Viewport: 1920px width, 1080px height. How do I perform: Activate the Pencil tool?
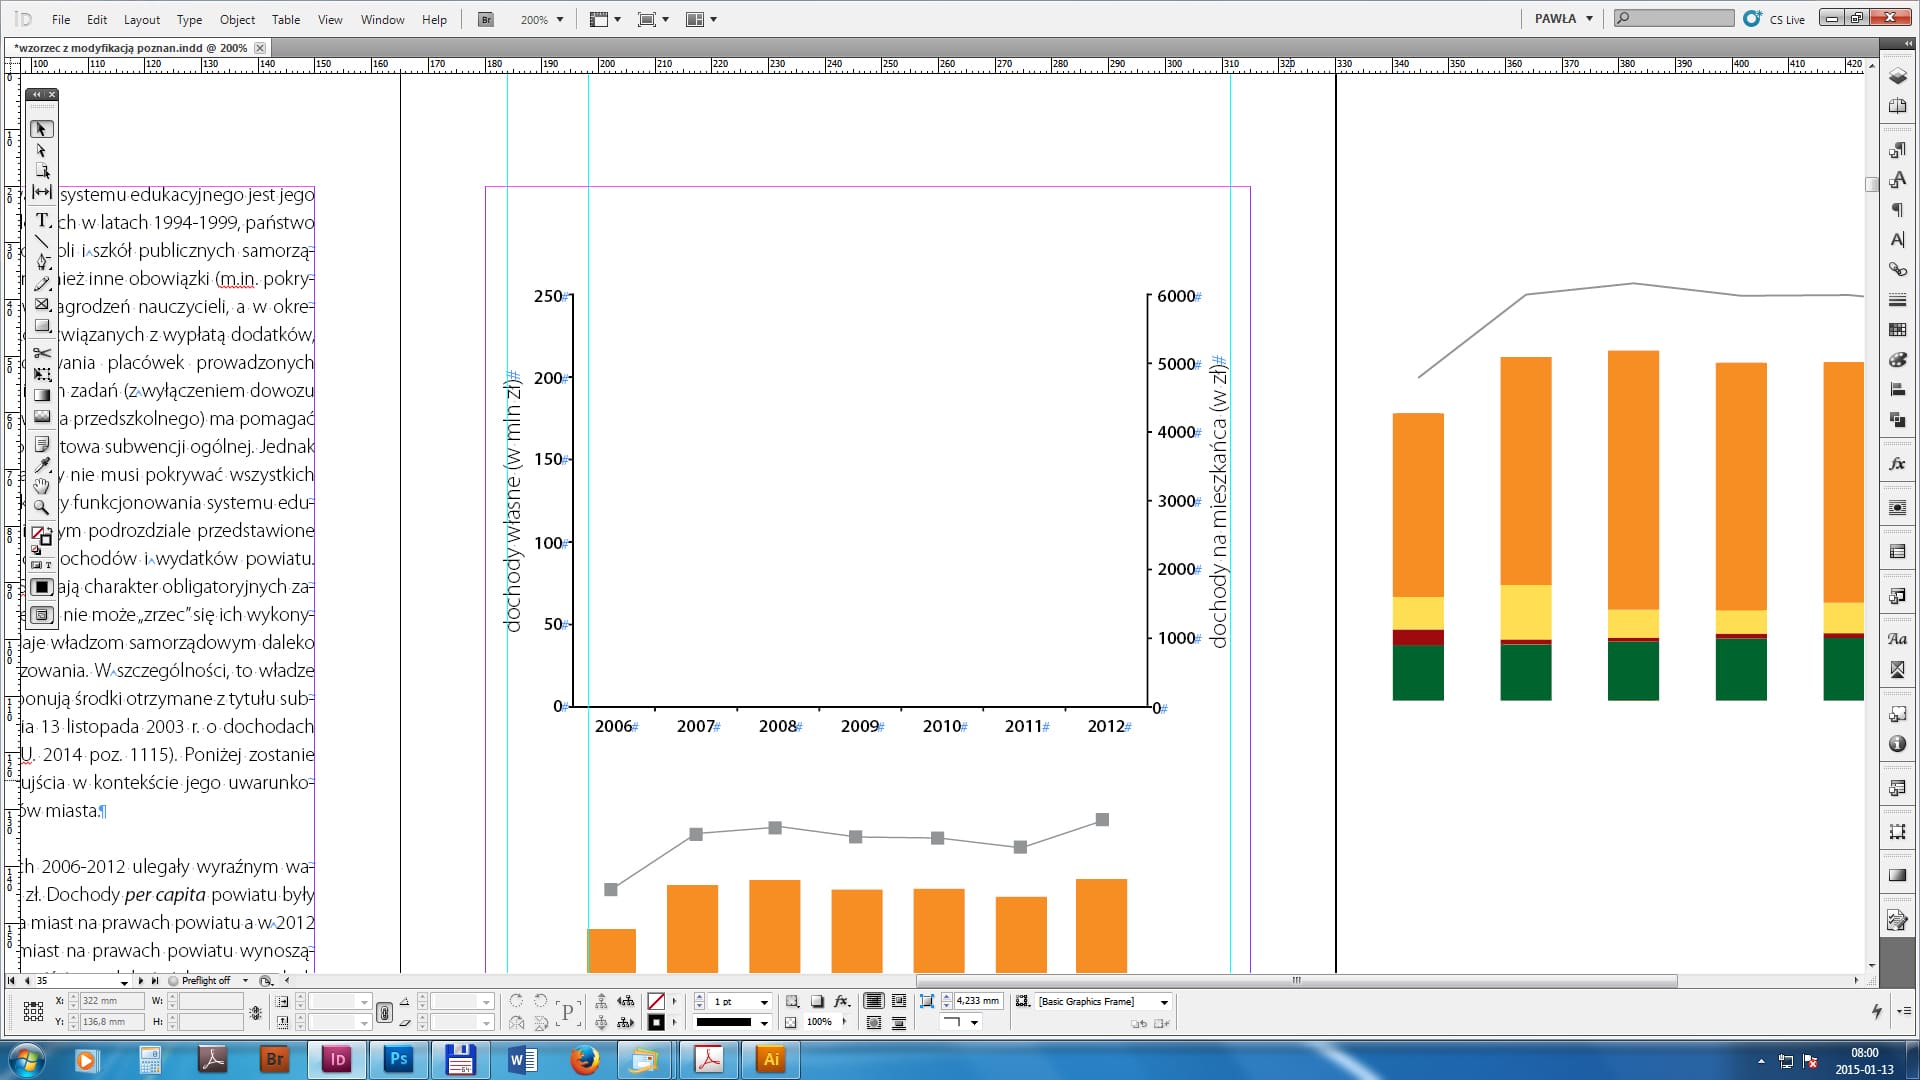coord(42,284)
